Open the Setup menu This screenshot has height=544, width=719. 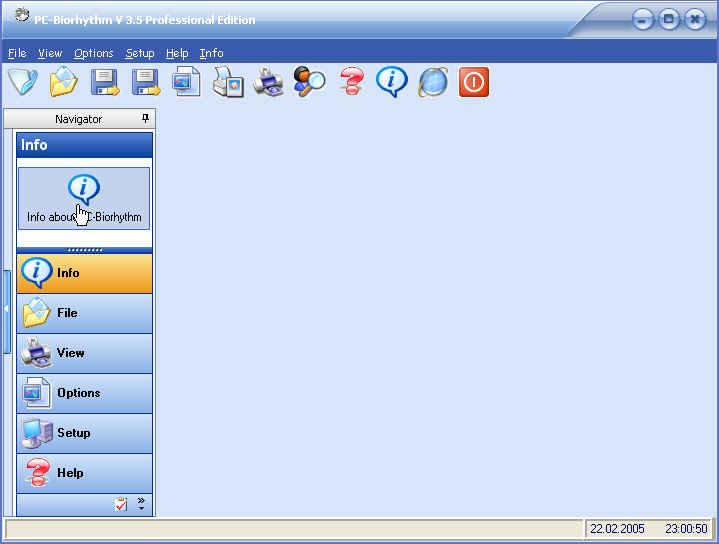[140, 54]
